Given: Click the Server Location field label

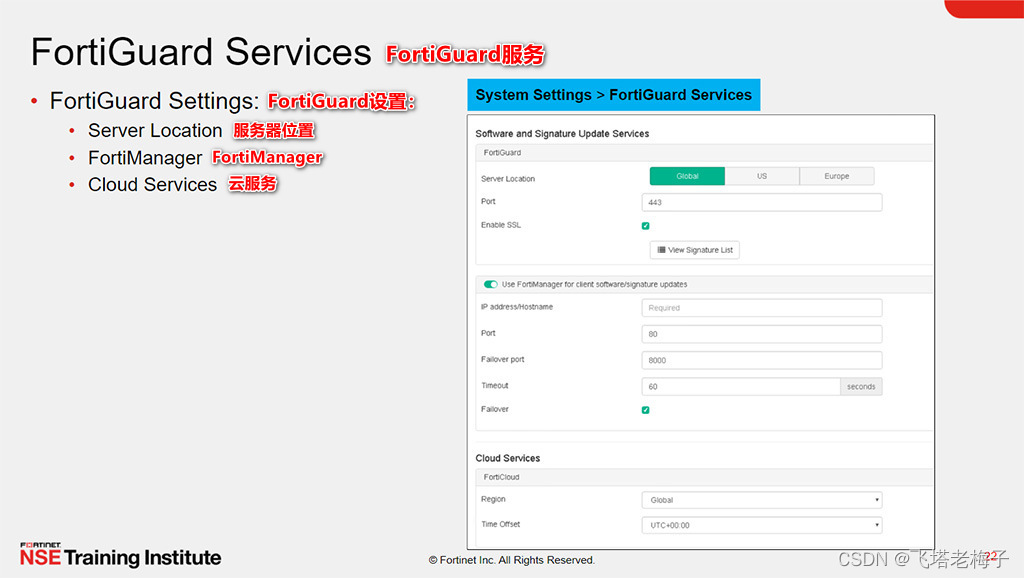Looking at the screenshot, I should tap(508, 178).
